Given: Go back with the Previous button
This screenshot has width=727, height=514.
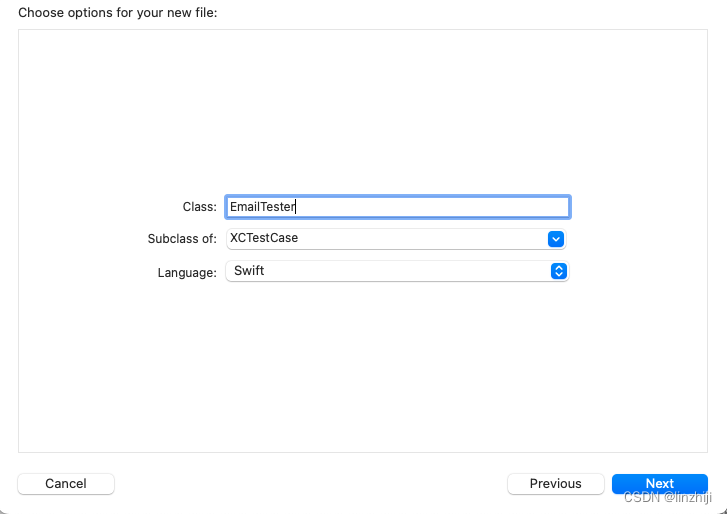Looking at the screenshot, I should click(555, 484).
